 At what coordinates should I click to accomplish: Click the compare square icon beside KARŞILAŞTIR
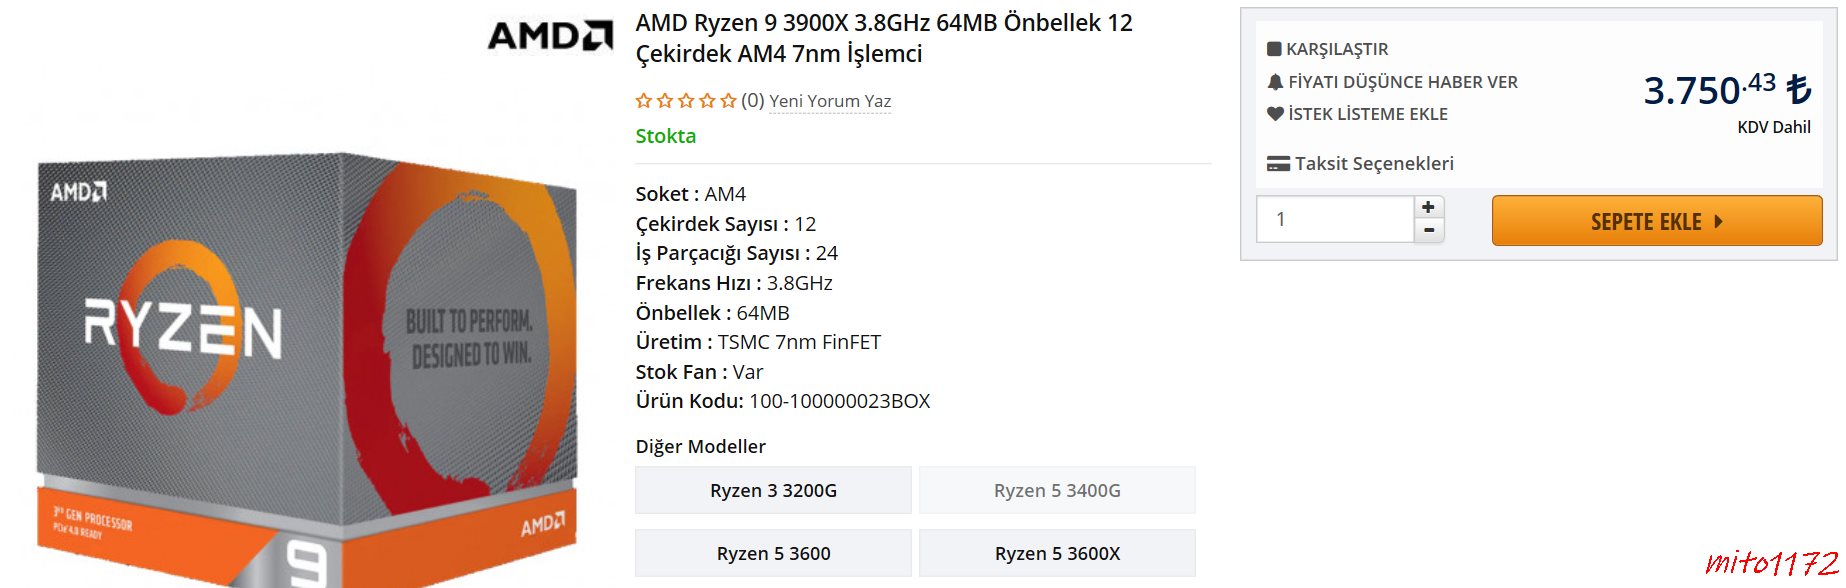tap(1274, 49)
